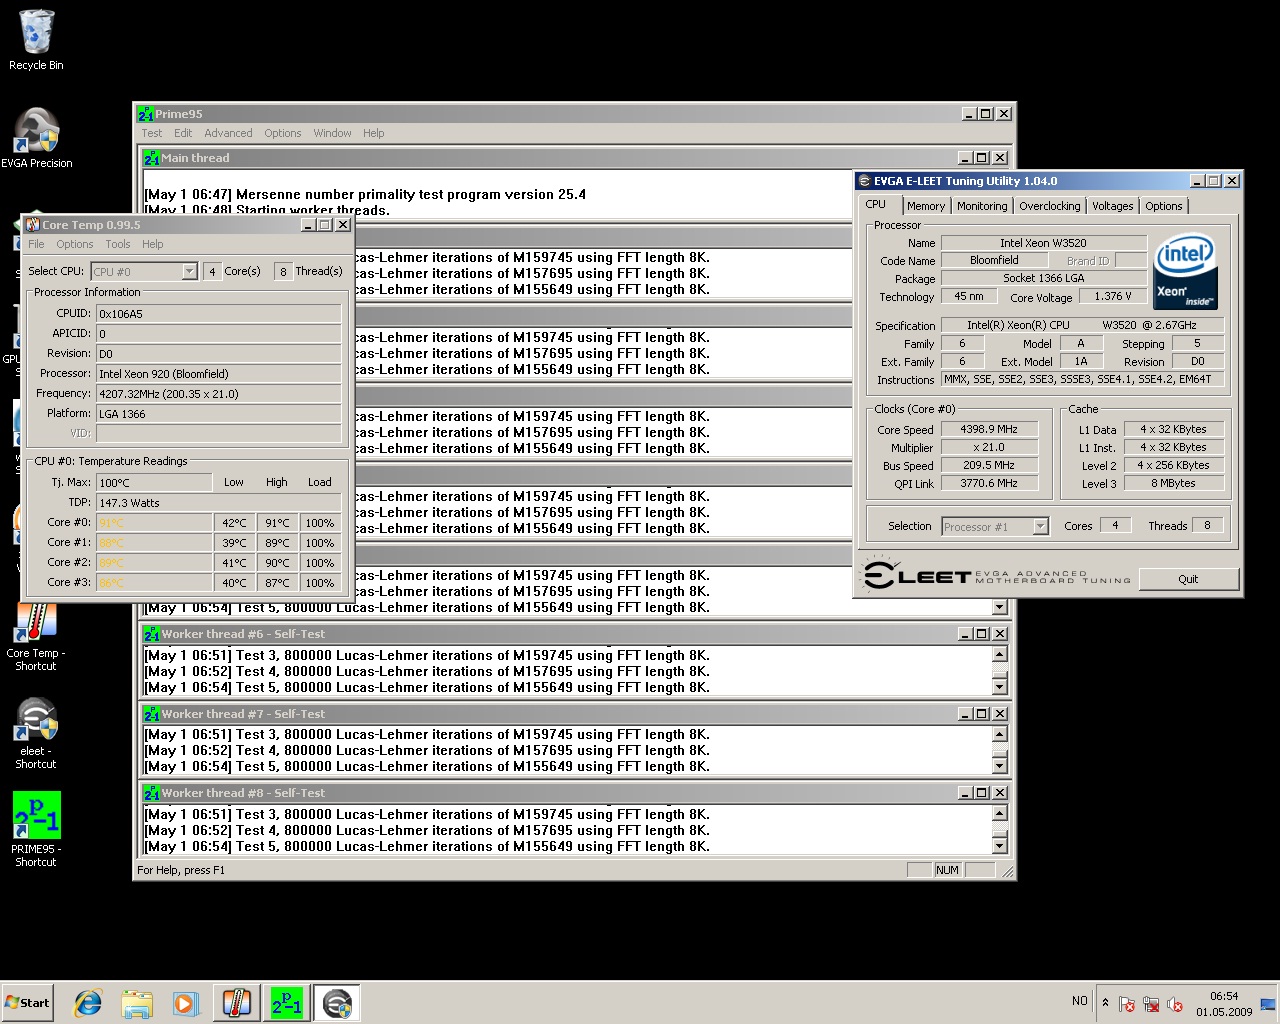Screen dimensions: 1280x1024
Task: Expand the Select CPU dropdown
Action: (189, 272)
